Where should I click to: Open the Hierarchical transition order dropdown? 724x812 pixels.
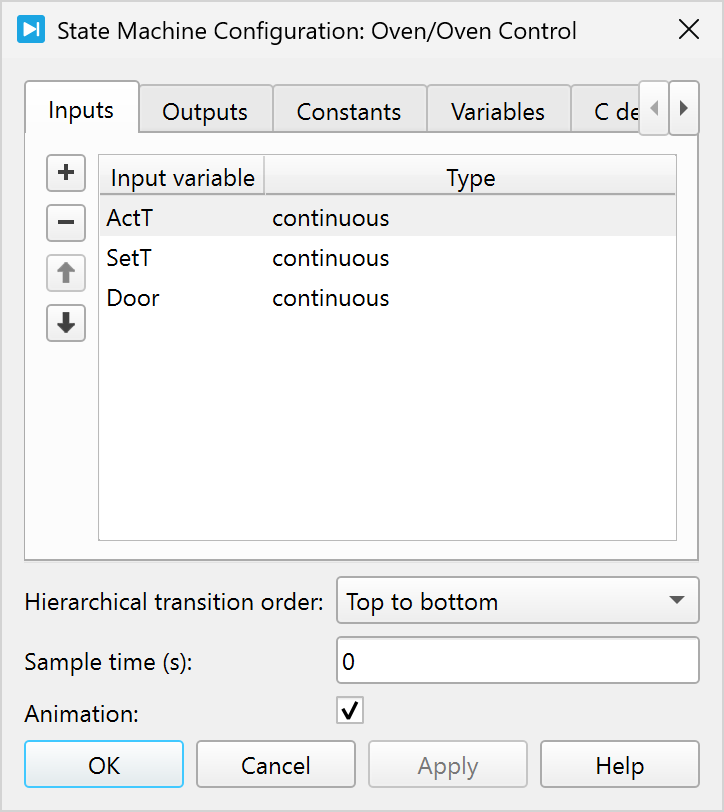click(x=517, y=602)
